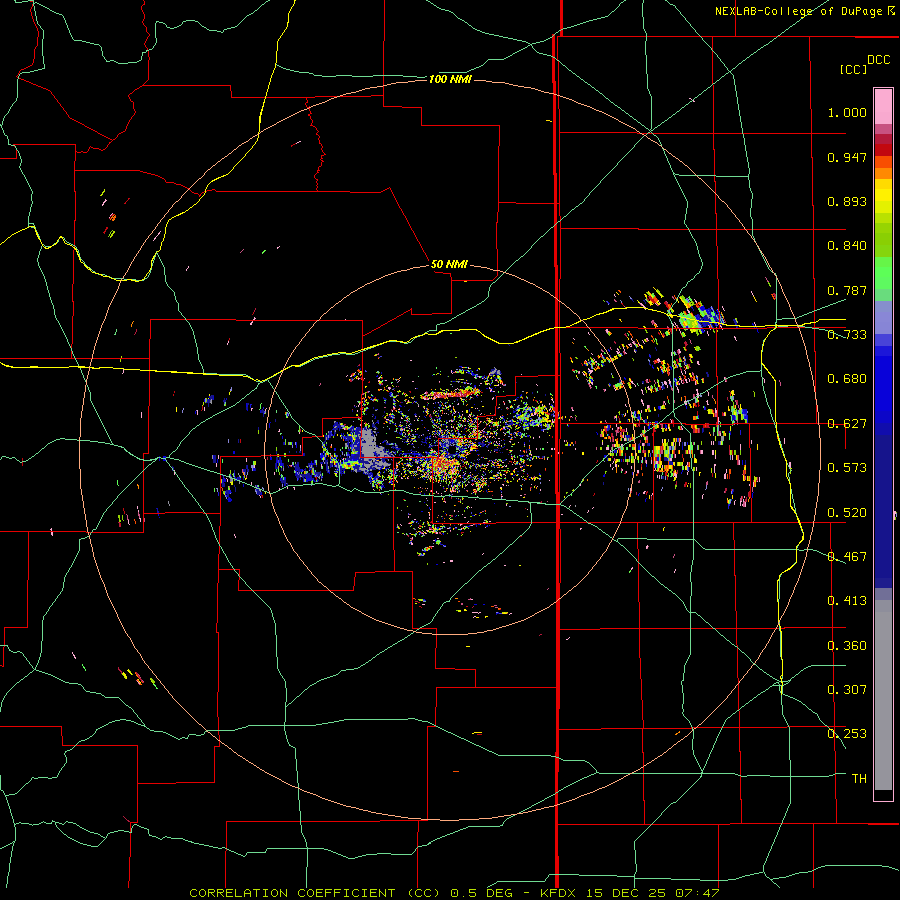Click the KFDX timestamp in caption
Image resolution: width=900 pixels, height=900 pixels.
pyautogui.click(x=630, y=893)
